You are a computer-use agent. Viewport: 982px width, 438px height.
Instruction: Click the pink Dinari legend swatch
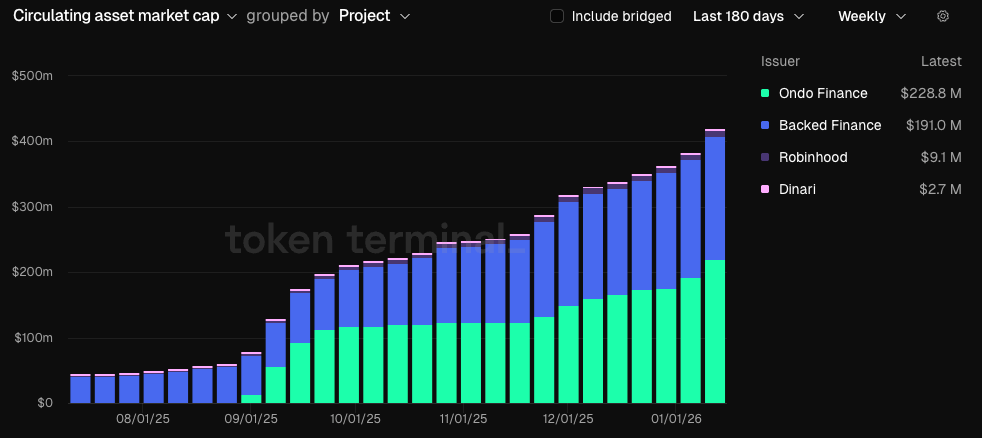tap(765, 189)
